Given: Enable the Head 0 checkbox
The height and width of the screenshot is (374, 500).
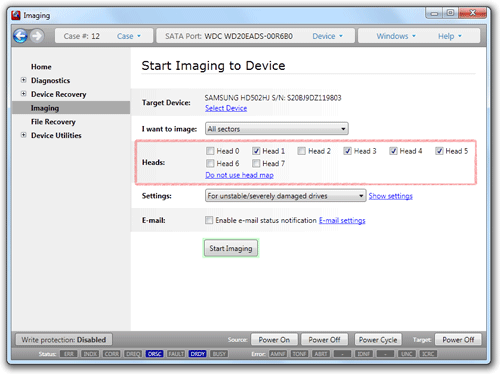Looking at the screenshot, I should [210, 151].
